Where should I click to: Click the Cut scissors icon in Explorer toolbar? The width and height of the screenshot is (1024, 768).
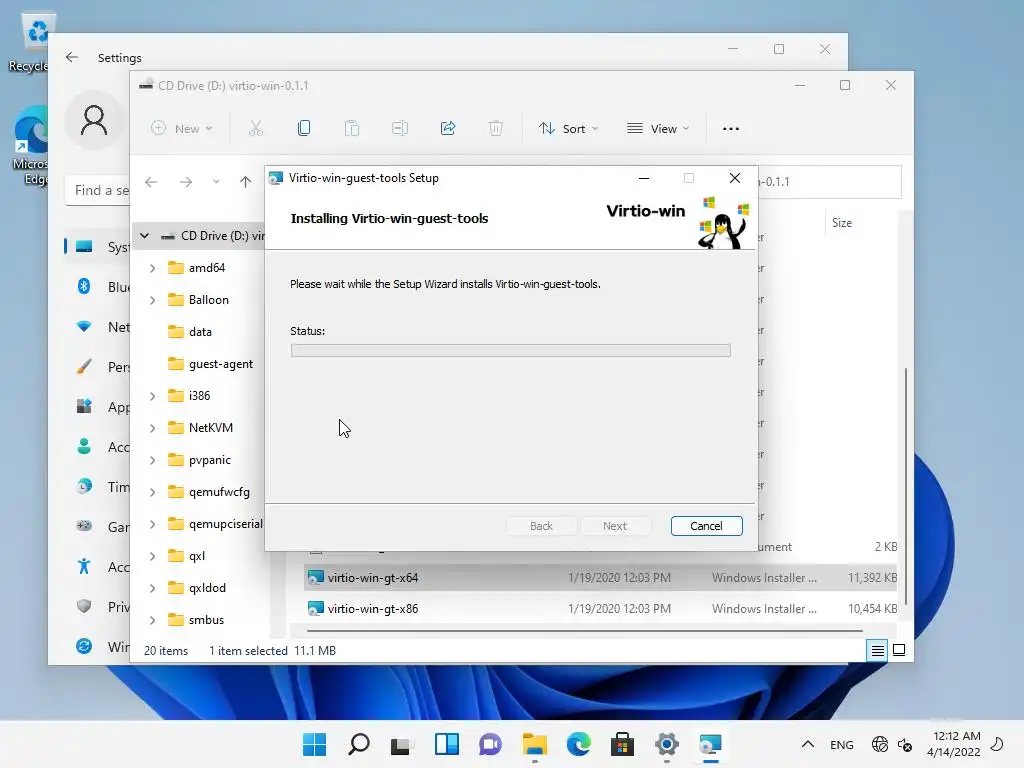click(x=255, y=129)
